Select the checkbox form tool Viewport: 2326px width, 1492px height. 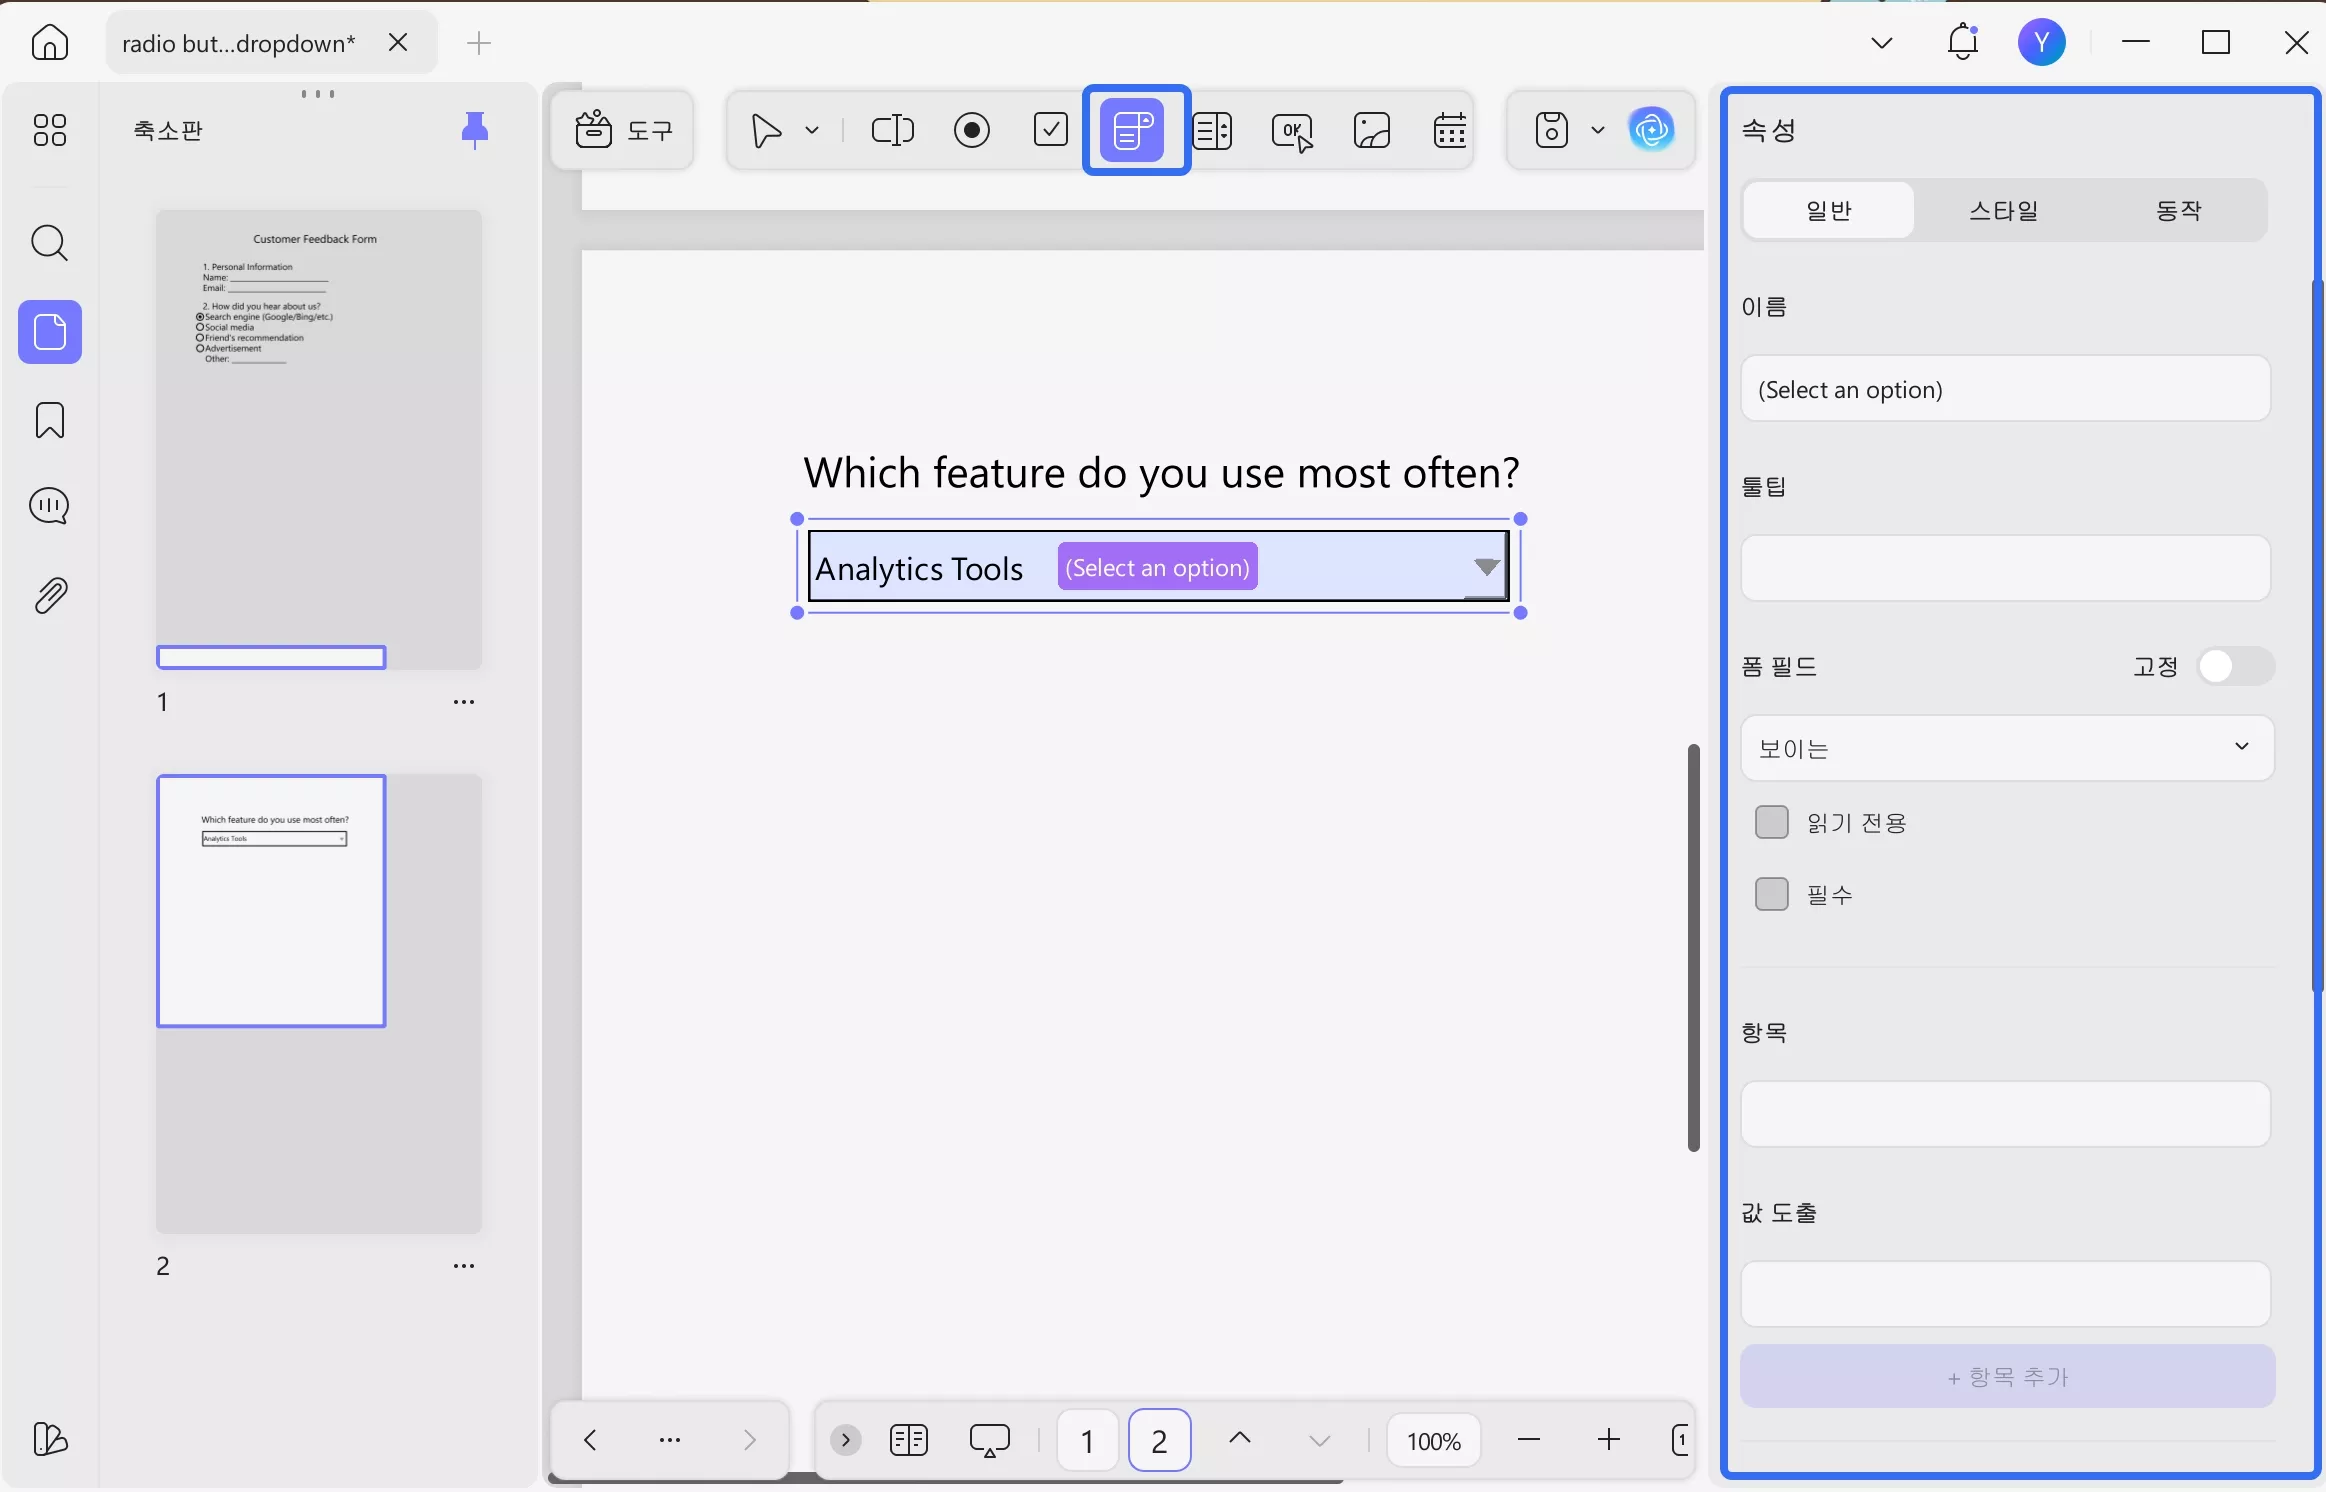click(1050, 130)
